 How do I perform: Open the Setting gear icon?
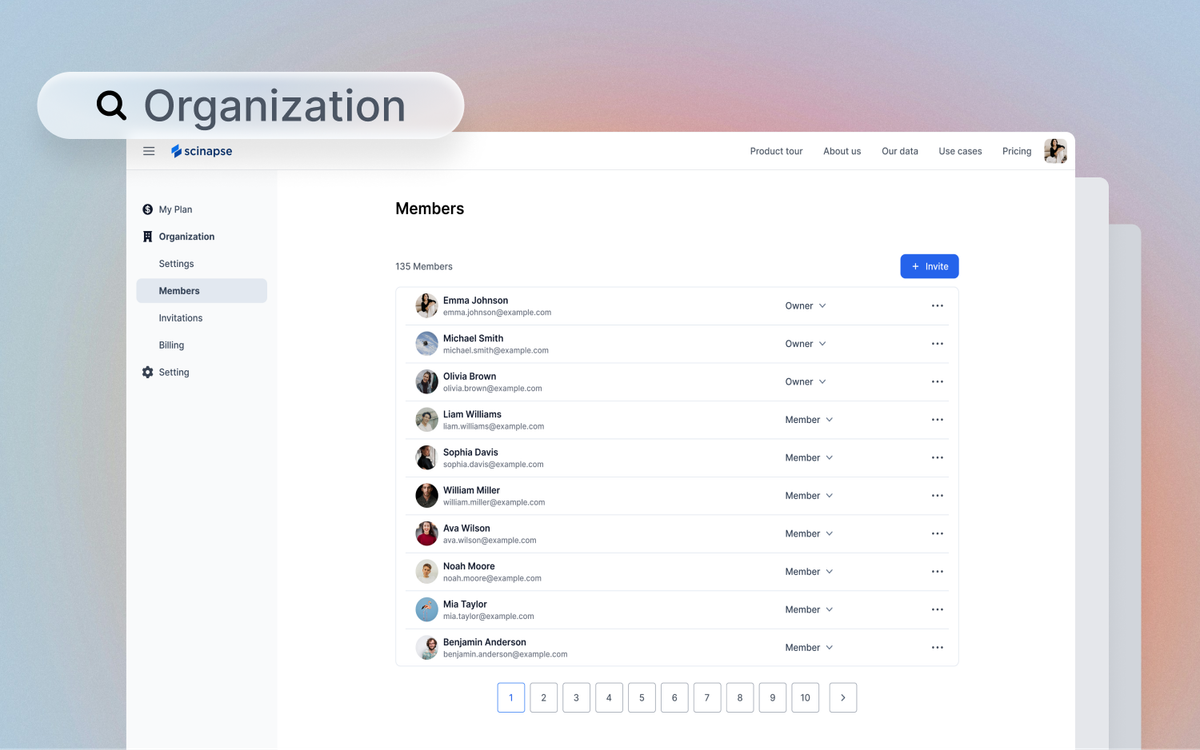coord(148,372)
